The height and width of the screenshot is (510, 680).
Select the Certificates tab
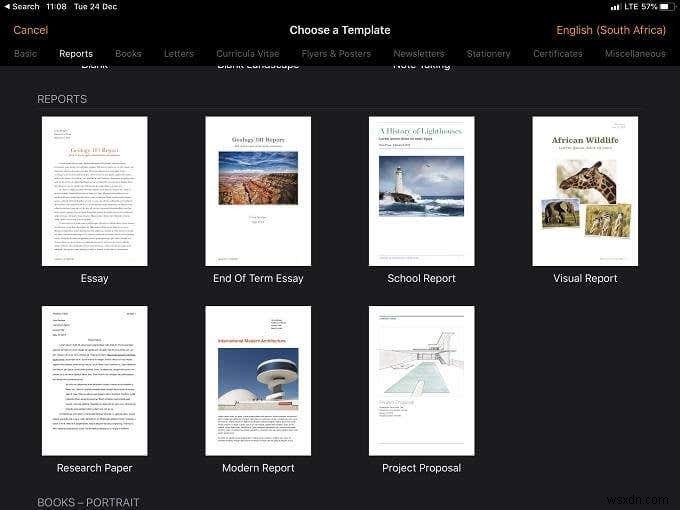[x=558, y=53]
